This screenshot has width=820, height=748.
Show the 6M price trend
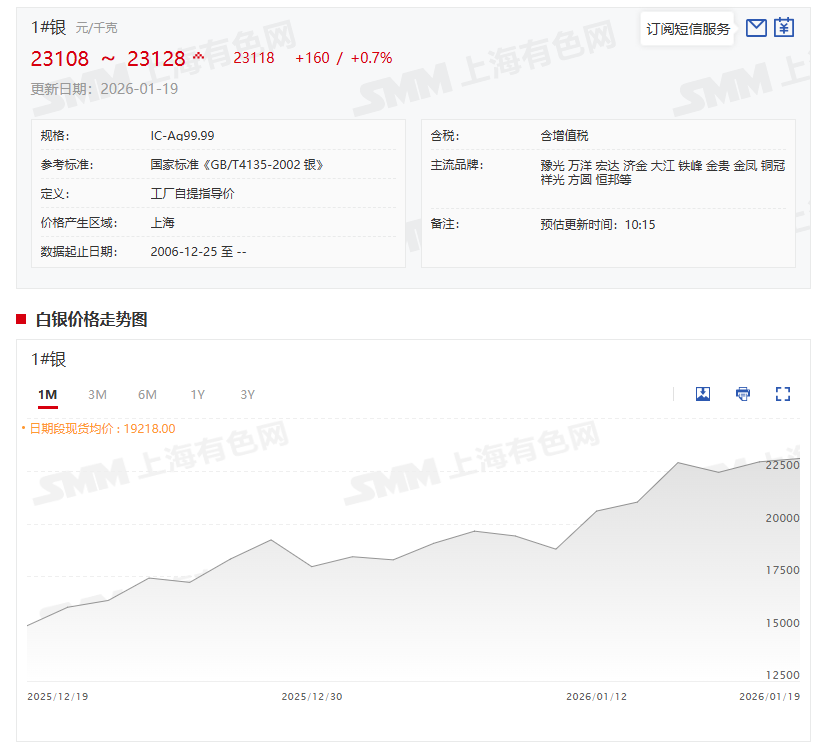[147, 395]
